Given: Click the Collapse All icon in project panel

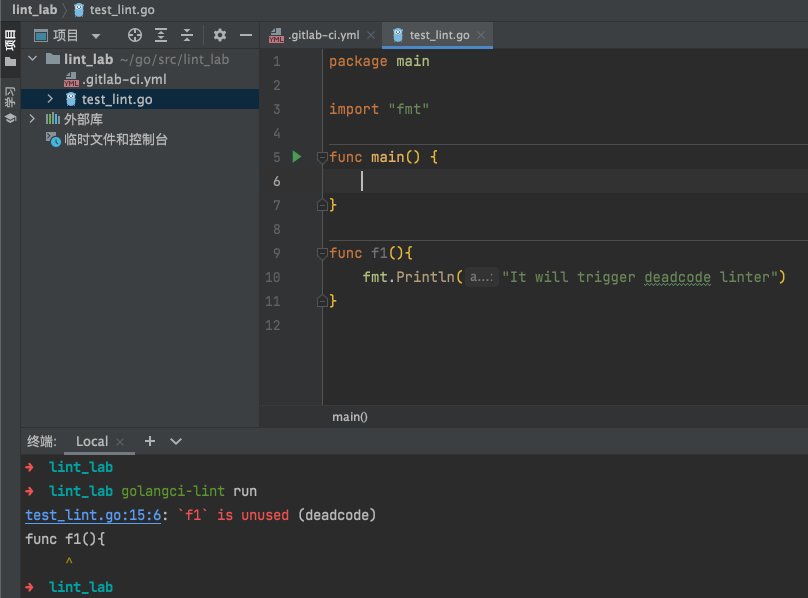Looking at the screenshot, I should (x=186, y=35).
